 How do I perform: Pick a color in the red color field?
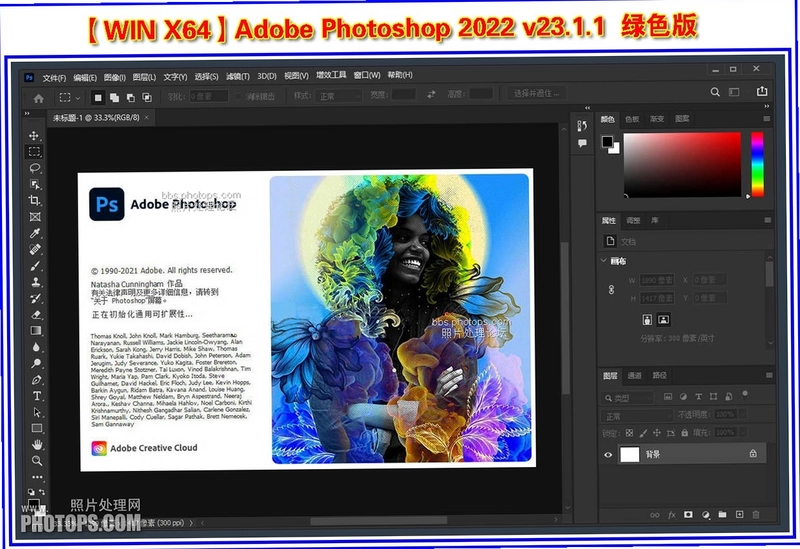[682, 164]
